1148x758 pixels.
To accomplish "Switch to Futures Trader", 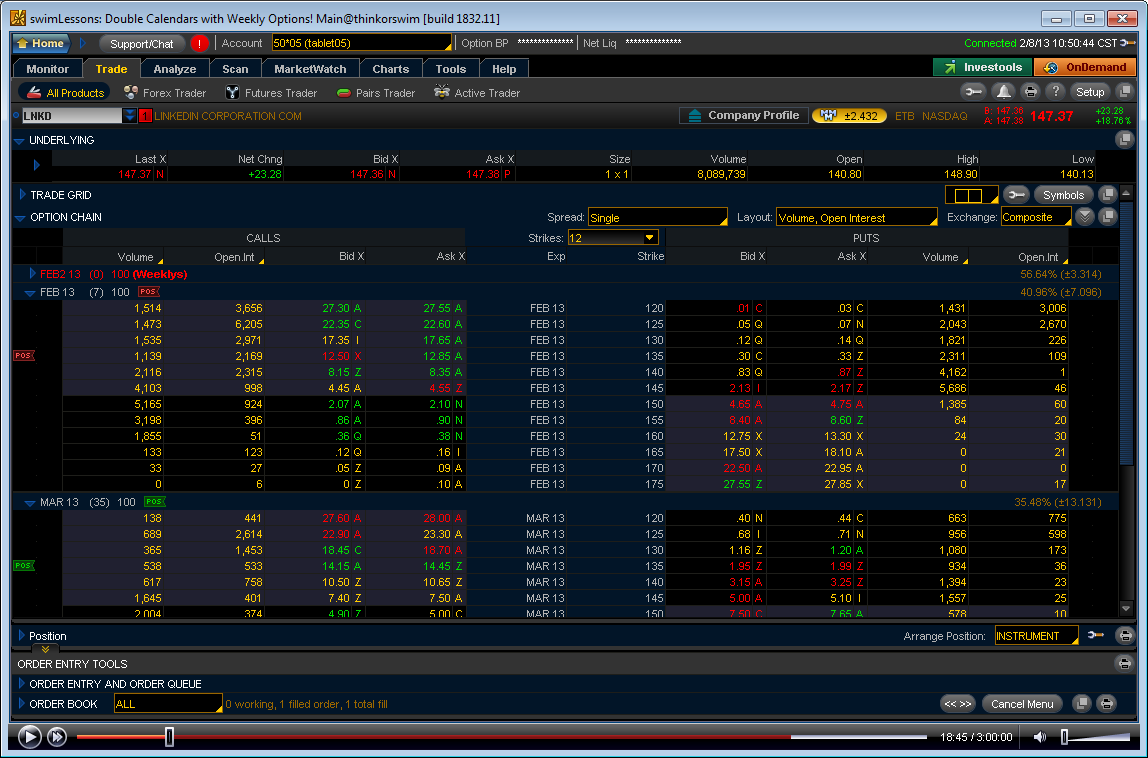I will coord(271,93).
